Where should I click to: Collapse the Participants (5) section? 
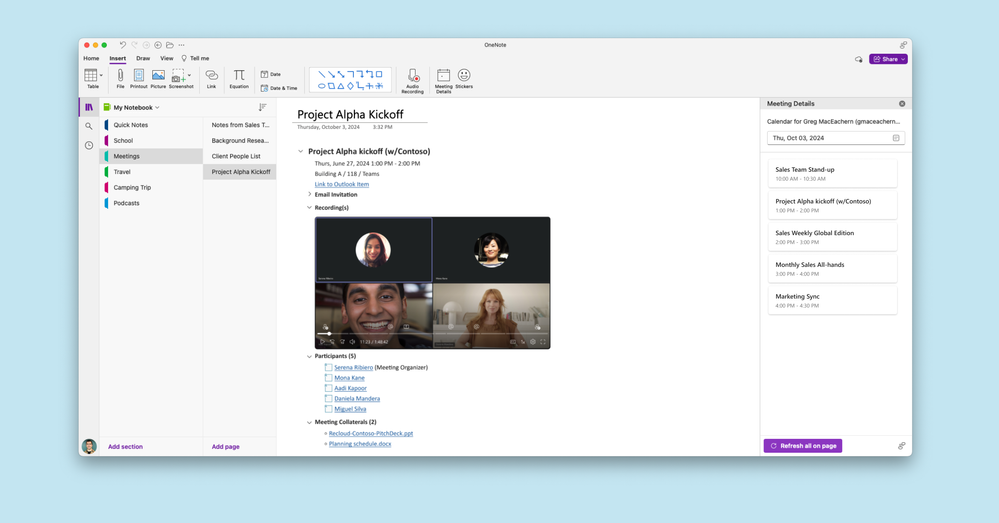(310, 356)
